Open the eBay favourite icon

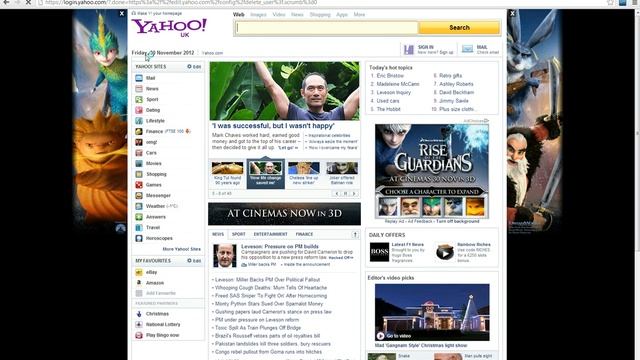(x=139, y=272)
